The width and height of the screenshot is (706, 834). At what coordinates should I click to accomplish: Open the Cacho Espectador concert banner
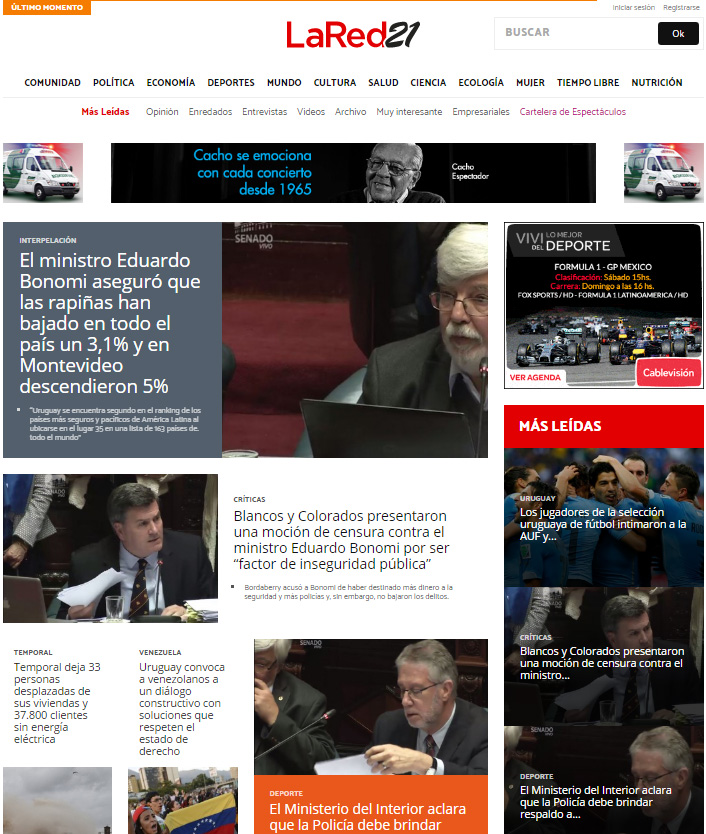353,173
